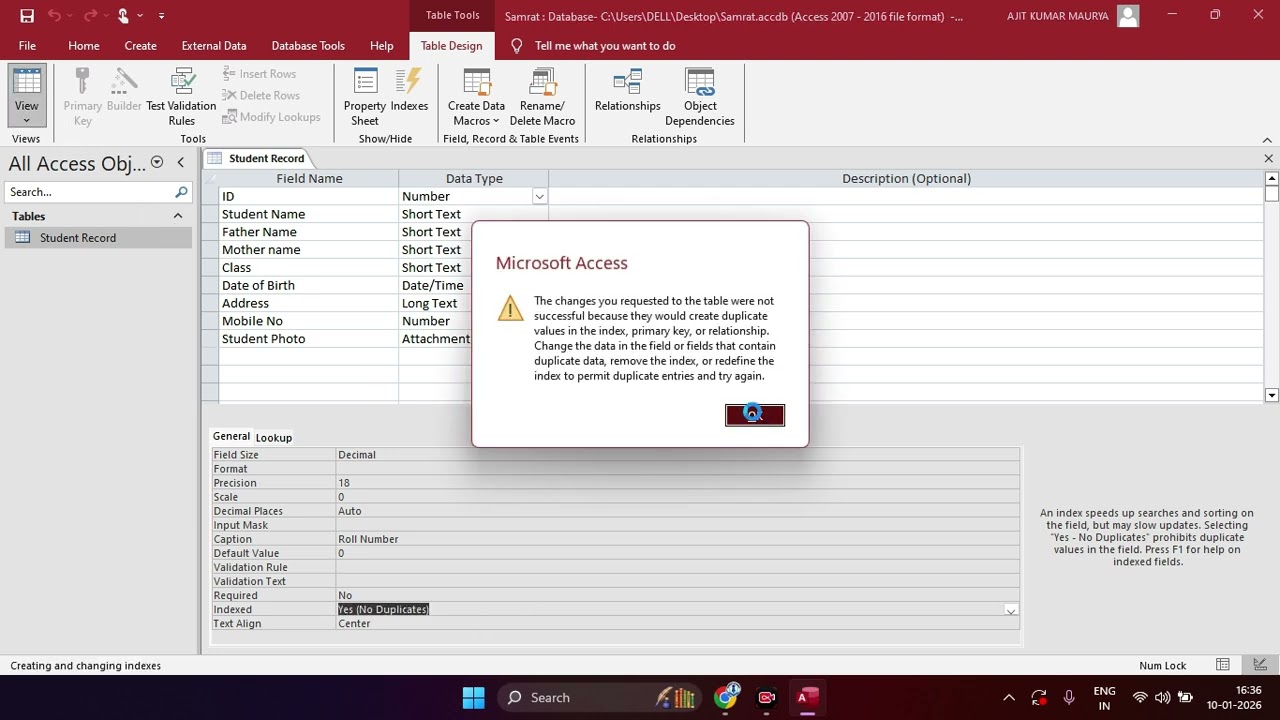Open the Database Tools tab
The height and width of the screenshot is (720, 1280).
pyautogui.click(x=308, y=45)
